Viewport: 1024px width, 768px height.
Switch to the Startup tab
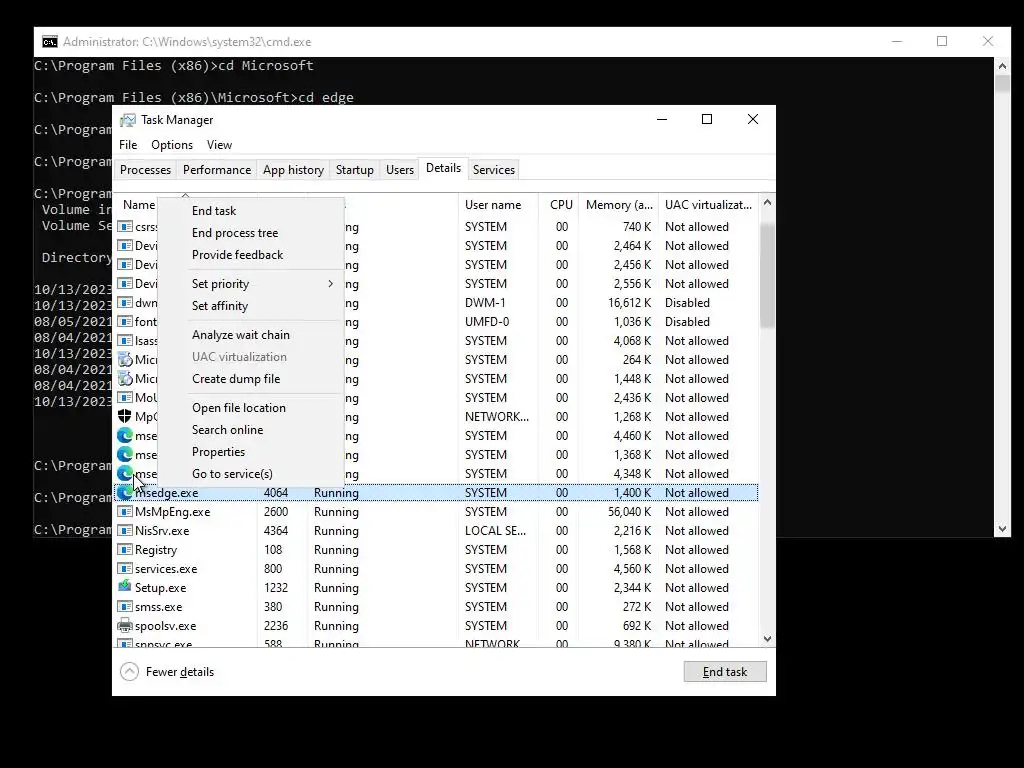[355, 170]
